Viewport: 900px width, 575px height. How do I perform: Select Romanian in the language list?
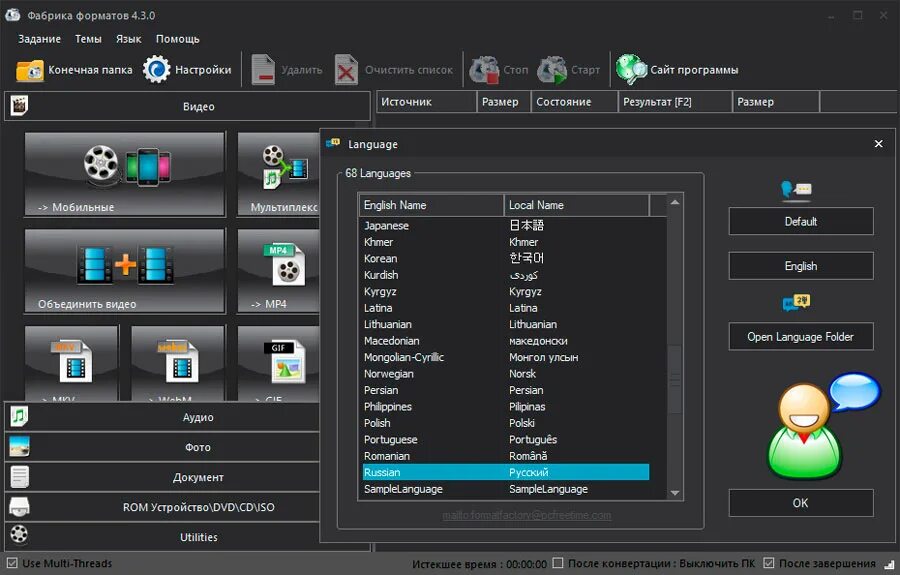pos(505,456)
